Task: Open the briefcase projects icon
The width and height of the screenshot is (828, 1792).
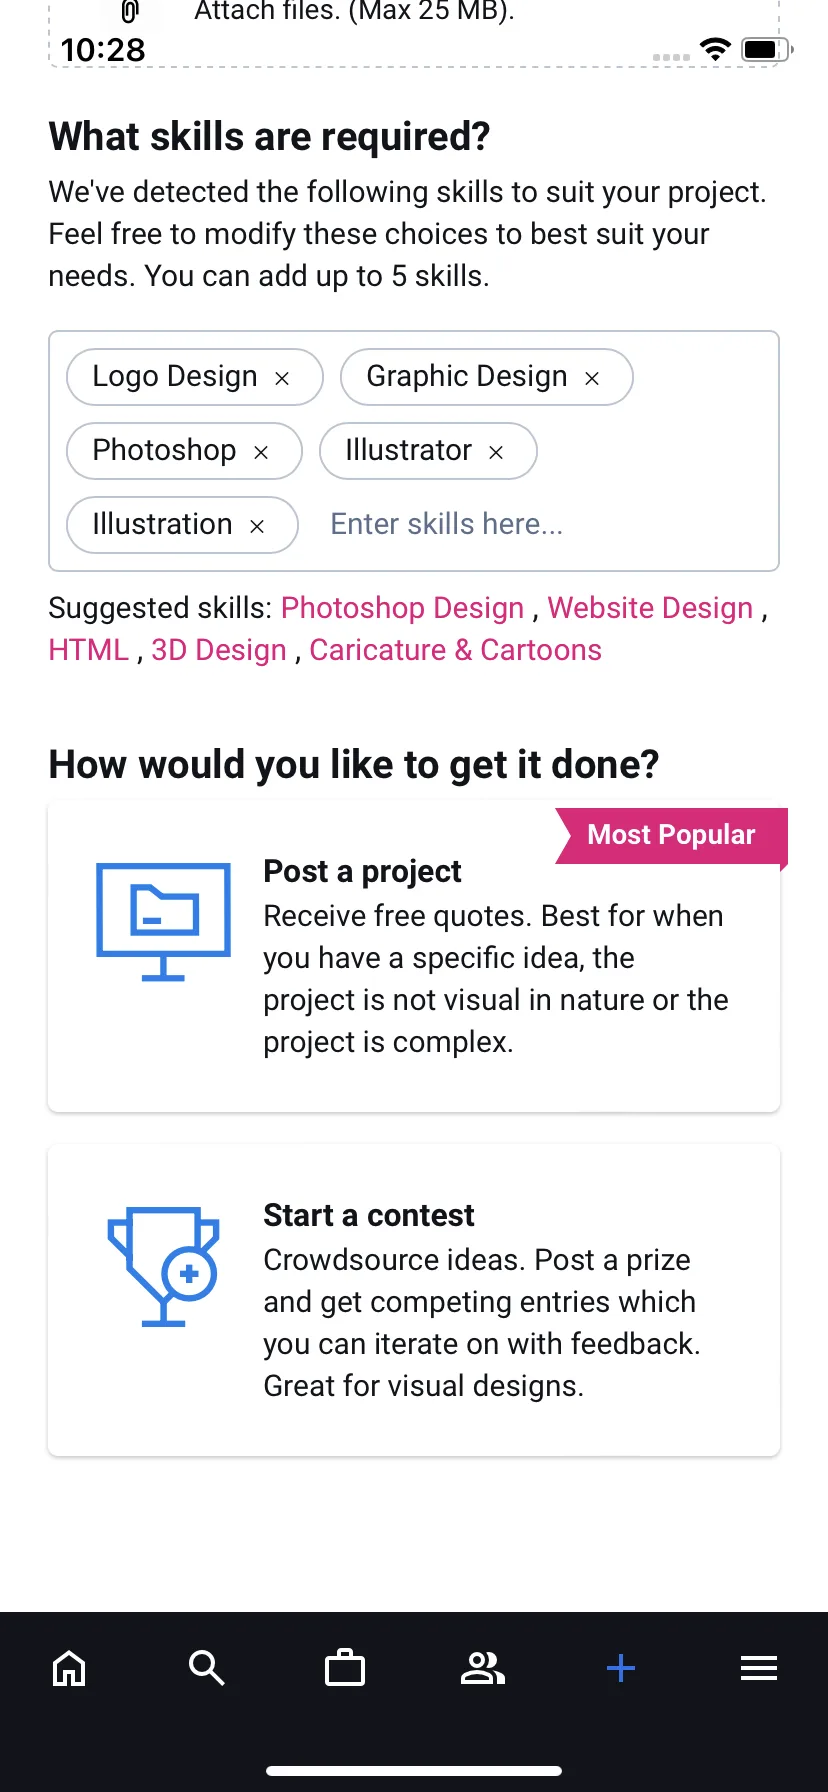Action: tap(345, 1668)
